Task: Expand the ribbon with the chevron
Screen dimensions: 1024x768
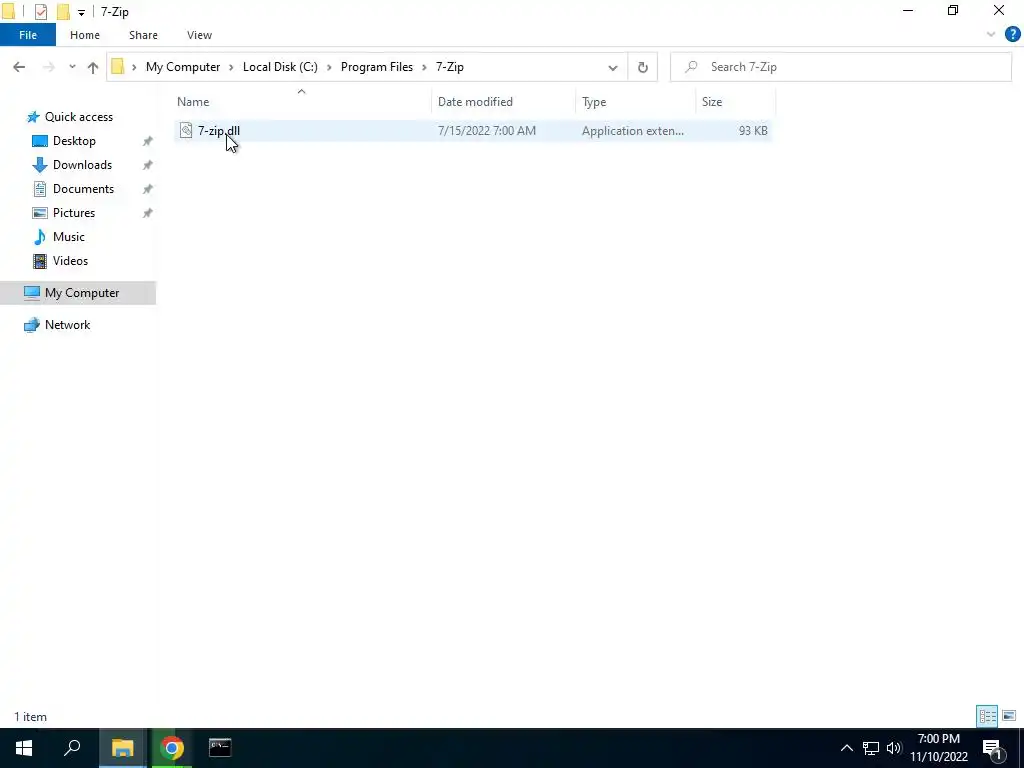Action: click(x=991, y=35)
